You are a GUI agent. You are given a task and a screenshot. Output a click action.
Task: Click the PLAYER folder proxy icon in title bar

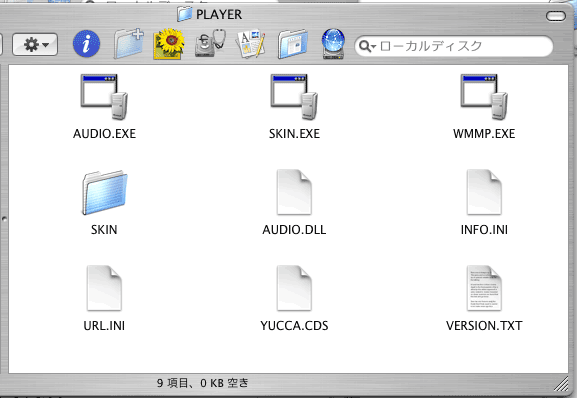point(185,14)
